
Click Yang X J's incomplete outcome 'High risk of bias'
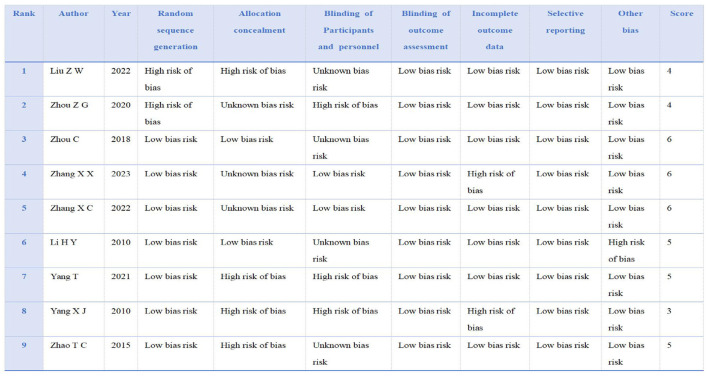(x=491, y=319)
